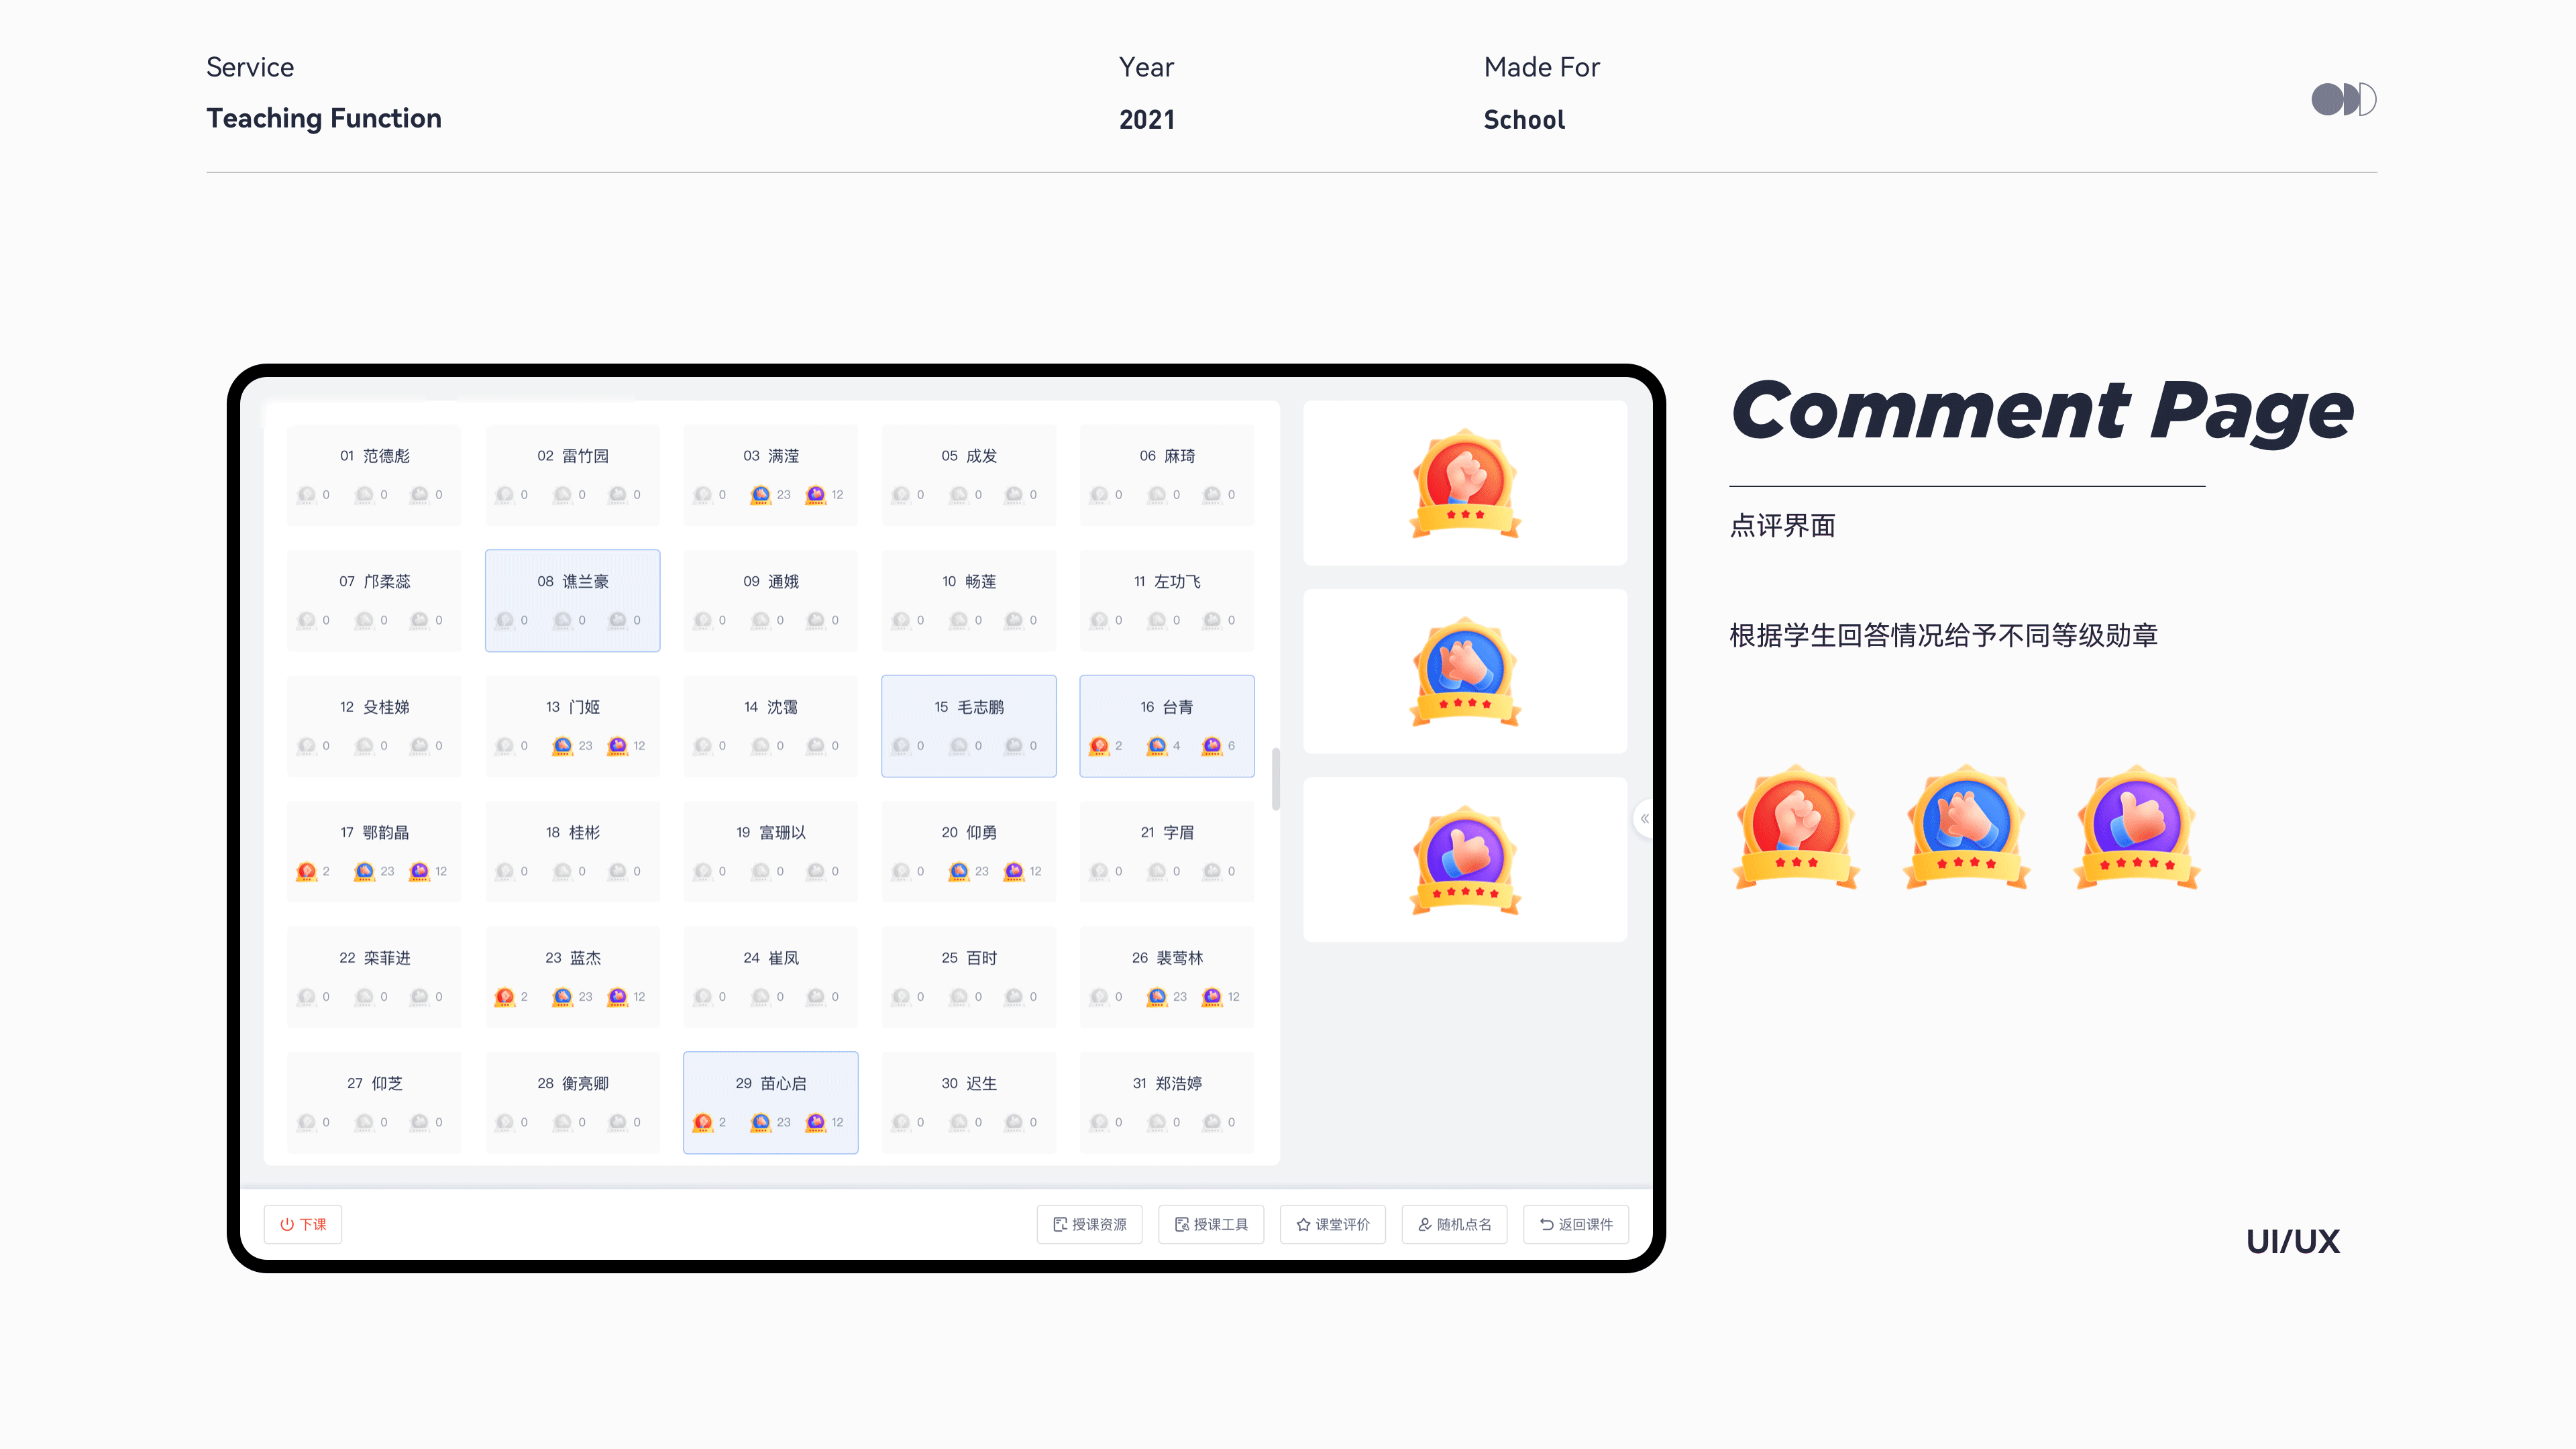This screenshot has height=1449, width=2576.
Task: Click 返回课件 return to courseware
Action: (x=1576, y=1224)
